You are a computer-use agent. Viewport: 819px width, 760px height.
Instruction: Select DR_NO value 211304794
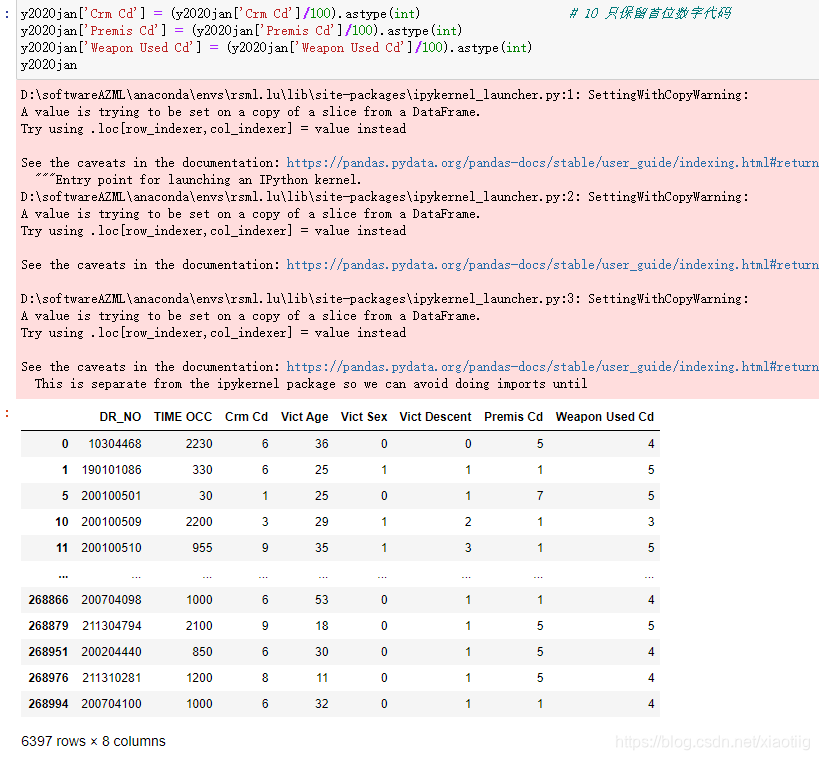tap(112, 626)
